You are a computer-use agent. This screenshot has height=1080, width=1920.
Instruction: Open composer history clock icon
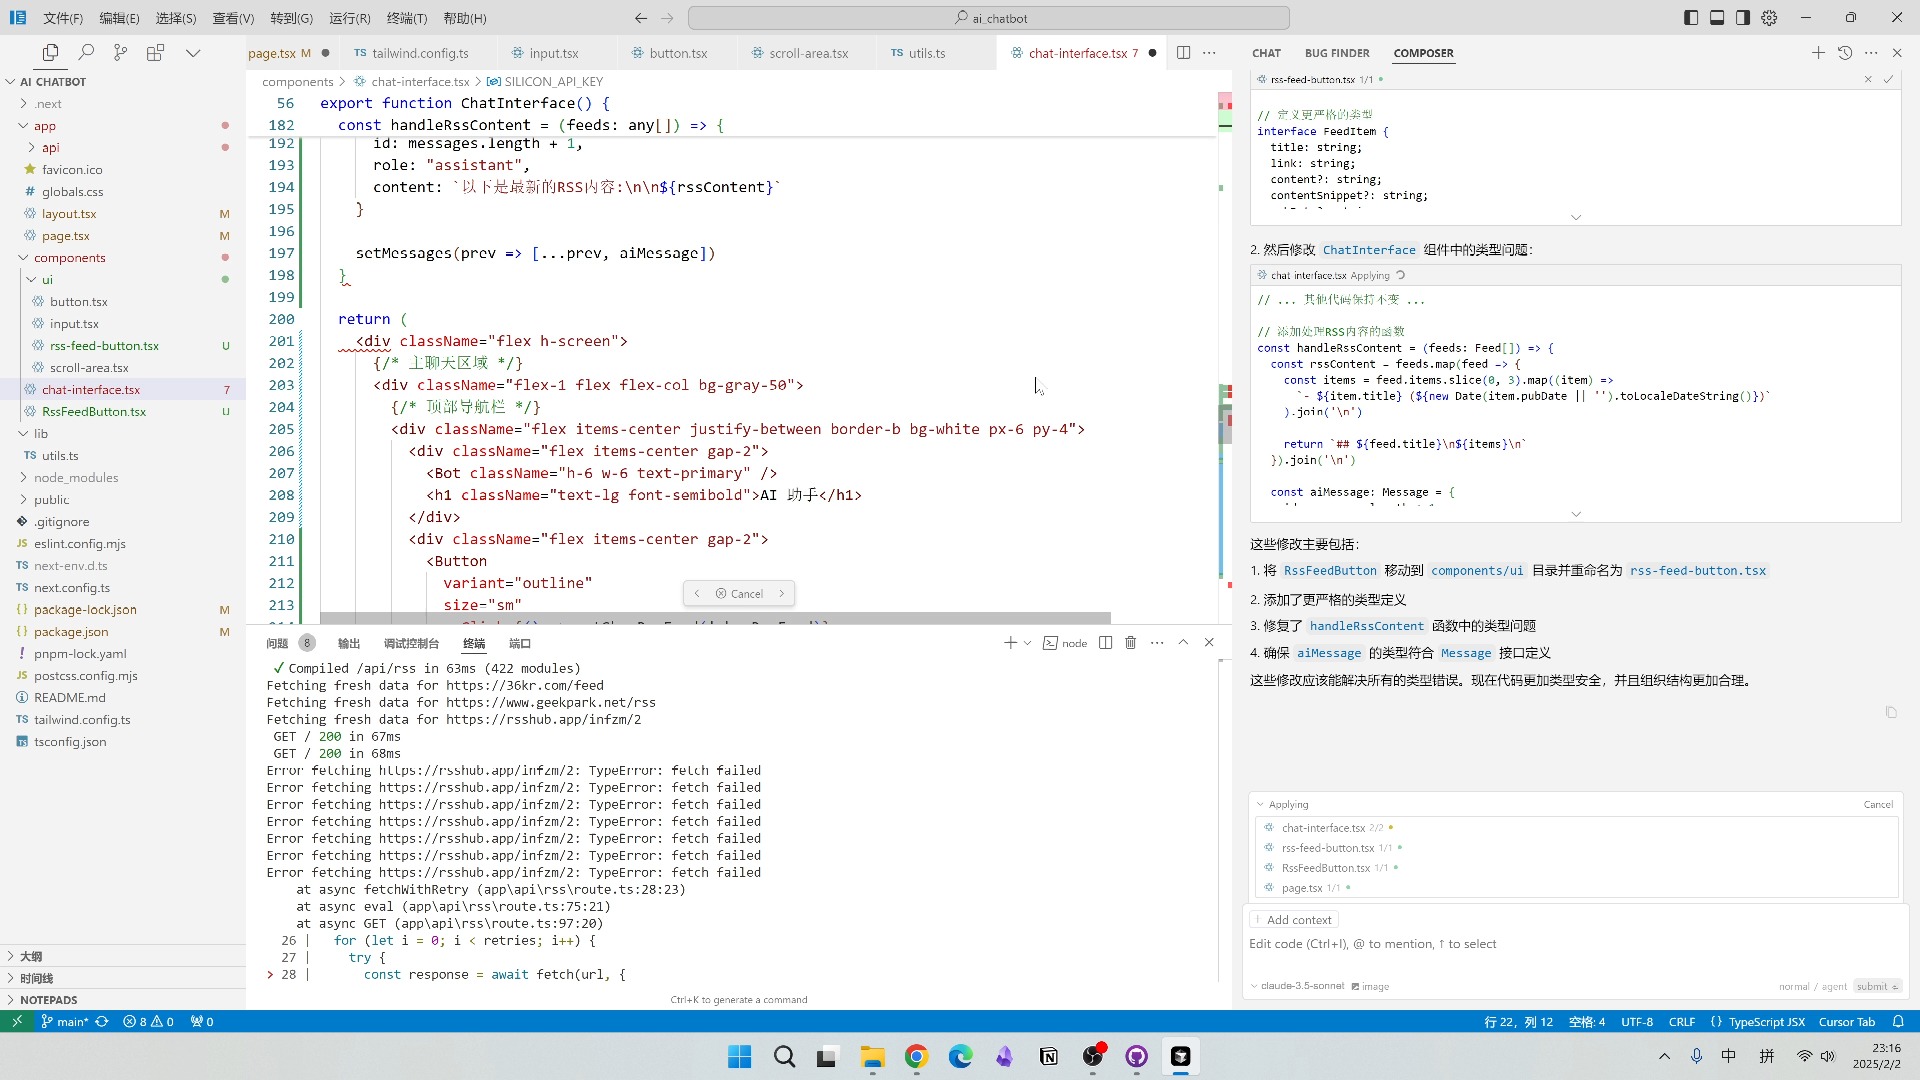pyautogui.click(x=1845, y=53)
